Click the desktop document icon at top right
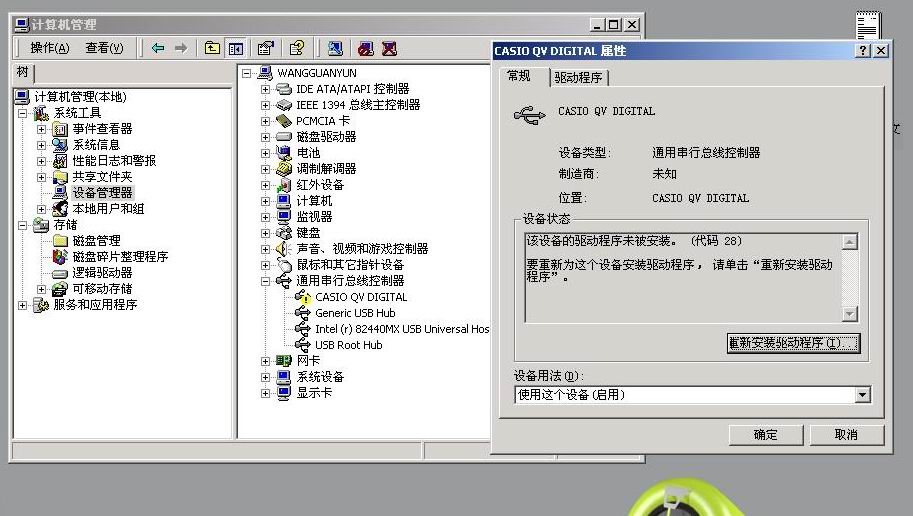Image resolution: width=913 pixels, height=516 pixels. 868,26
